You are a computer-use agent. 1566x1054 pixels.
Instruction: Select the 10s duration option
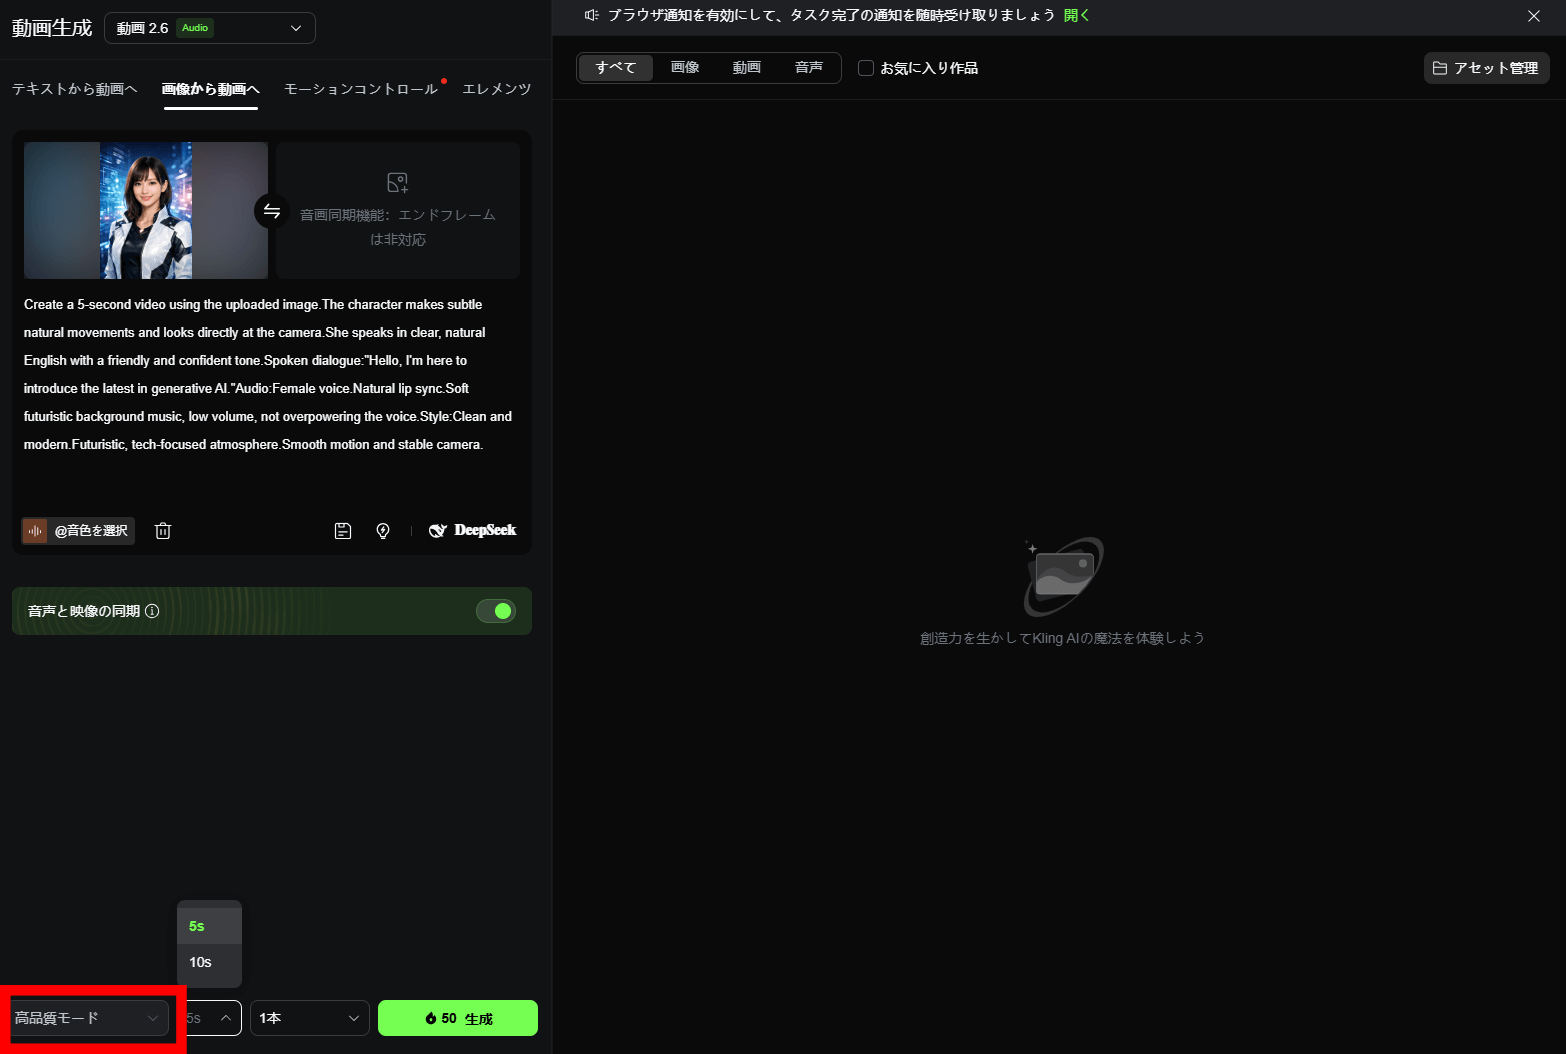tap(201, 962)
